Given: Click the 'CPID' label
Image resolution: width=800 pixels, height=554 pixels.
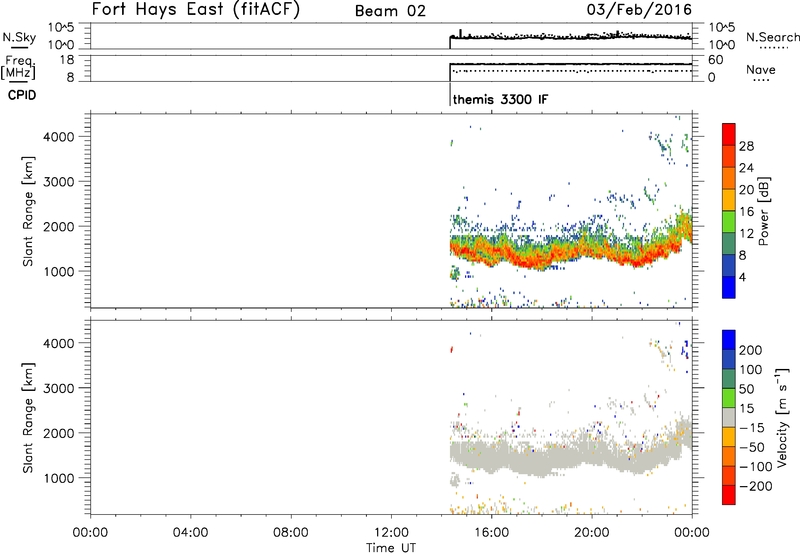Looking at the screenshot, I should tap(22, 95).
